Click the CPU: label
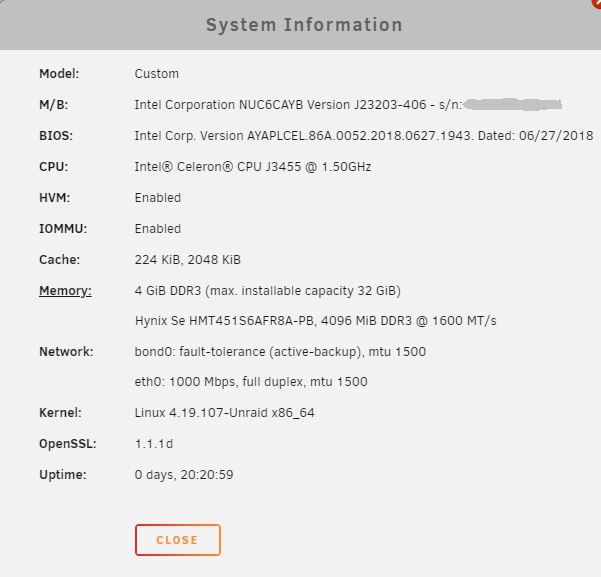 click(53, 167)
